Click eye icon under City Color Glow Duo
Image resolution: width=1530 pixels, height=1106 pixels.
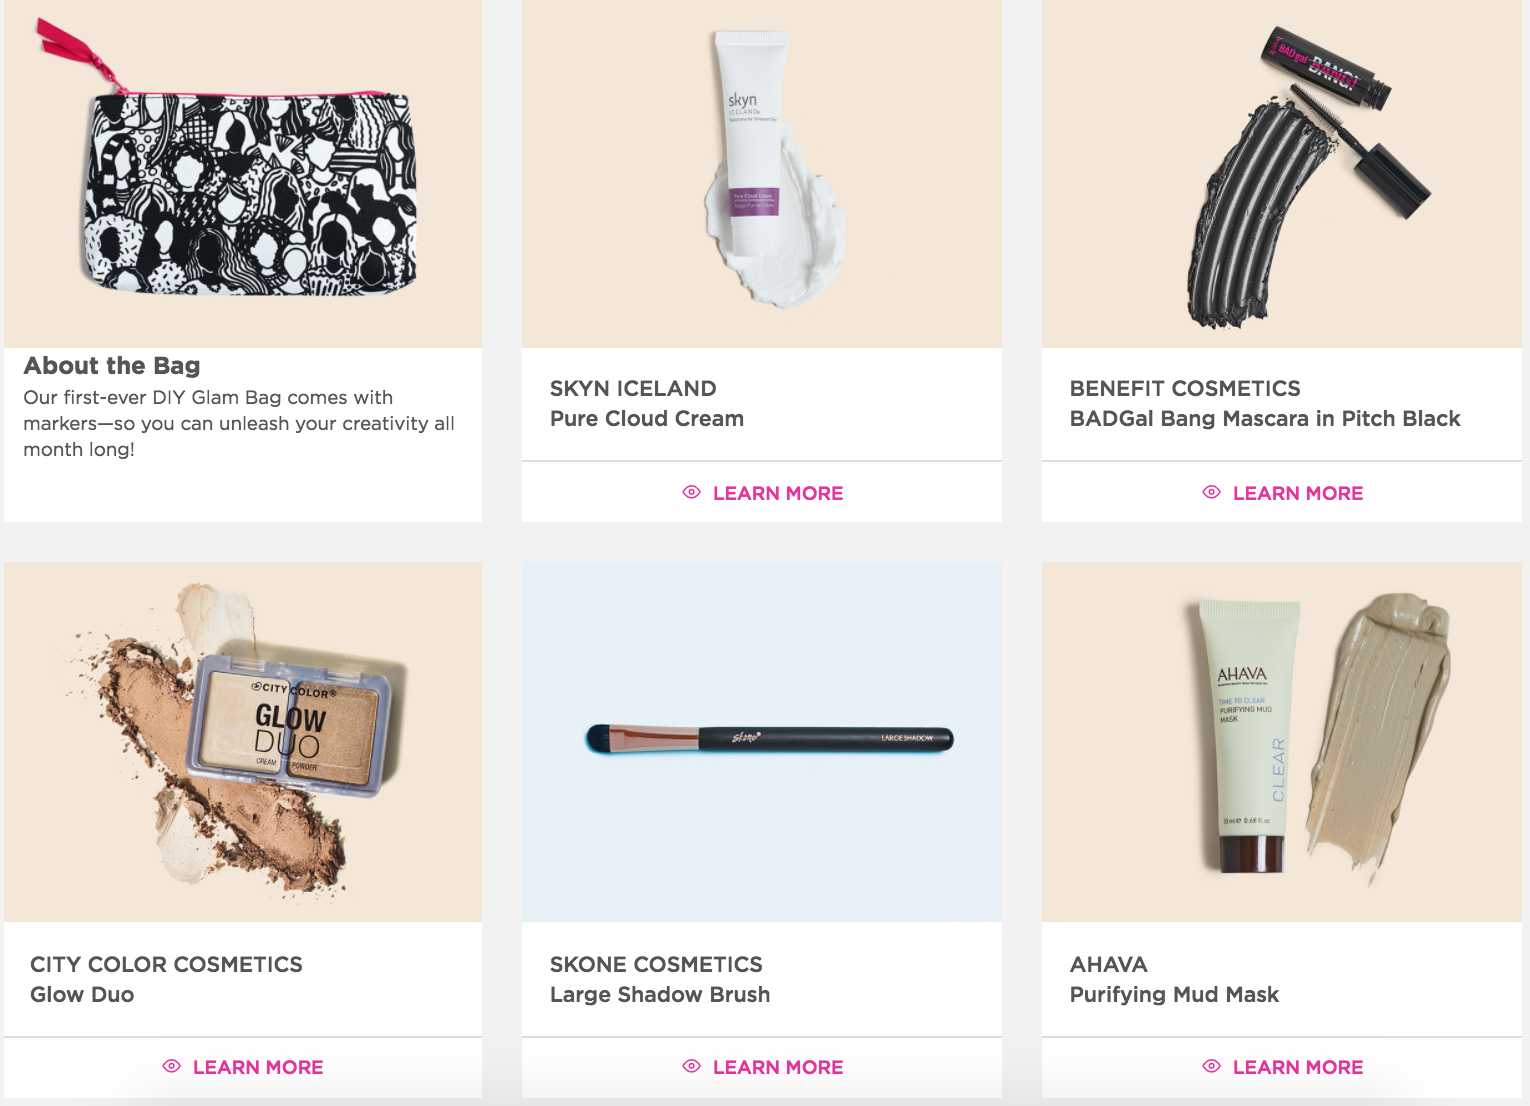[x=171, y=1066]
